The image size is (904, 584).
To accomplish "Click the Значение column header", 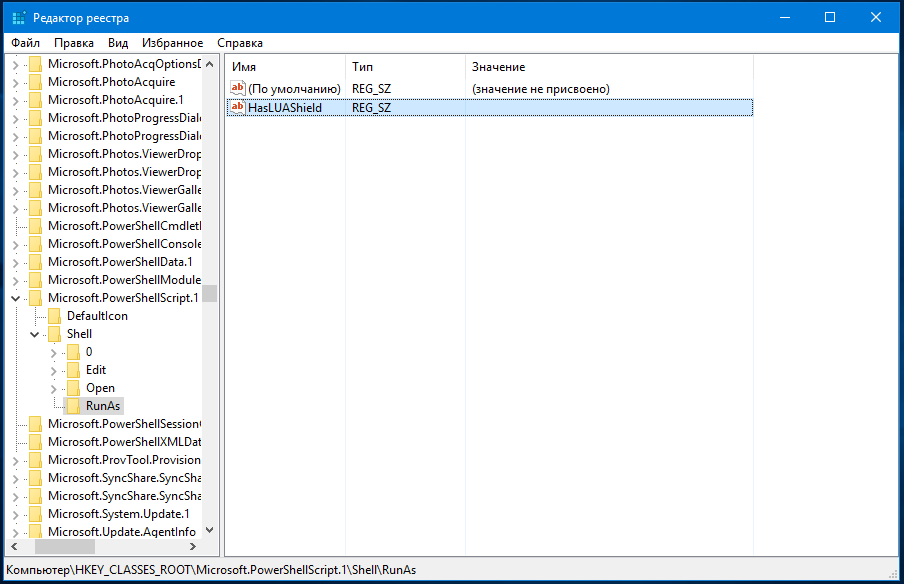I will tap(609, 67).
